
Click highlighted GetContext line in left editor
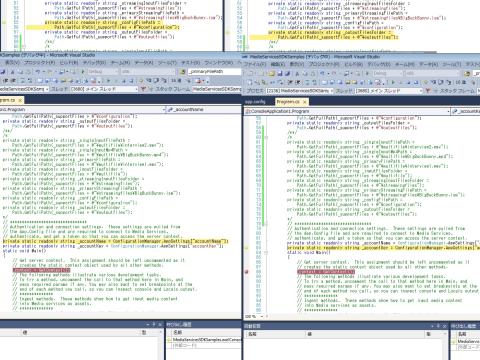click(41, 270)
